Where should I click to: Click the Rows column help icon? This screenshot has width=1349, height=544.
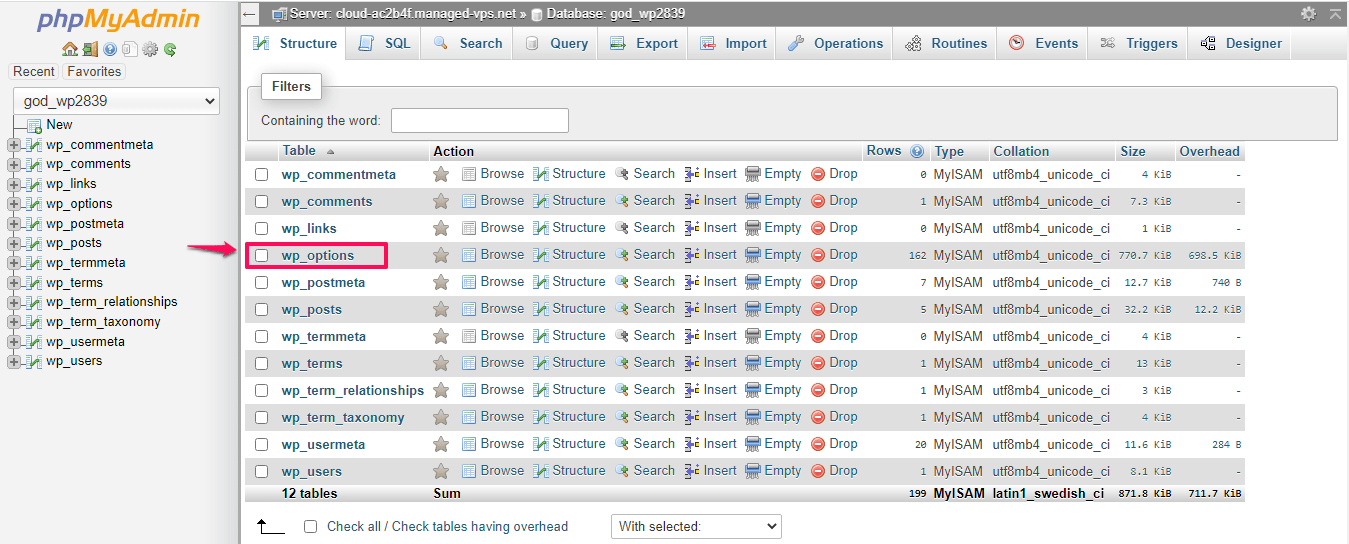(x=917, y=151)
